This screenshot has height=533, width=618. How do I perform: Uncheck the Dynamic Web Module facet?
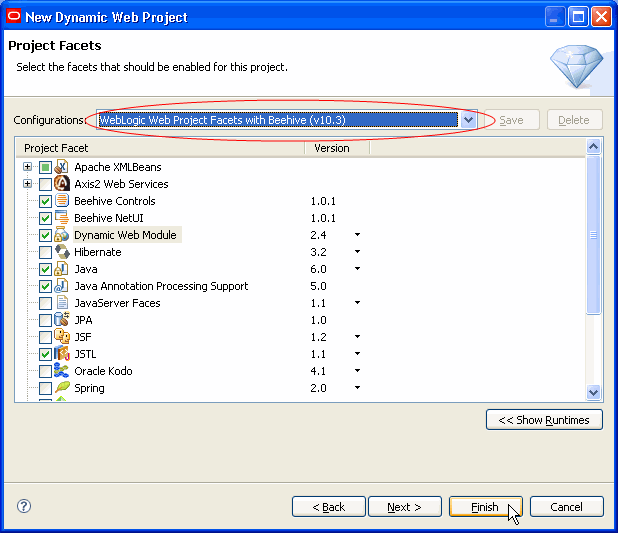[x=45, y=235]
